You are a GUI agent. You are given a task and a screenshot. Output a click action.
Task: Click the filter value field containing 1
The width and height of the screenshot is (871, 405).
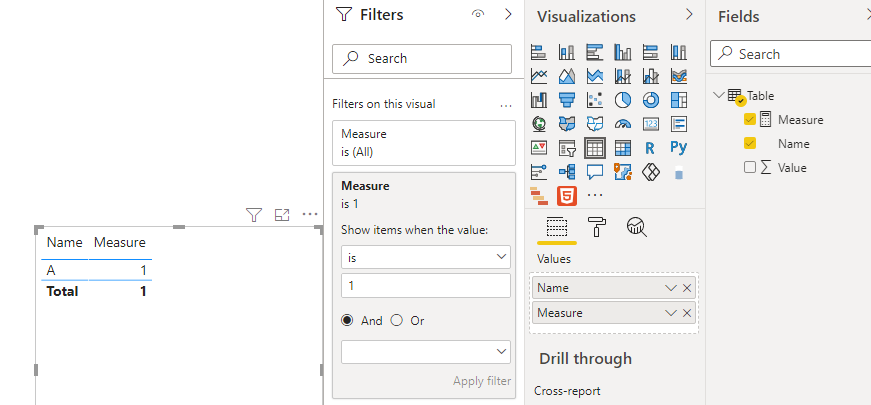426,286
